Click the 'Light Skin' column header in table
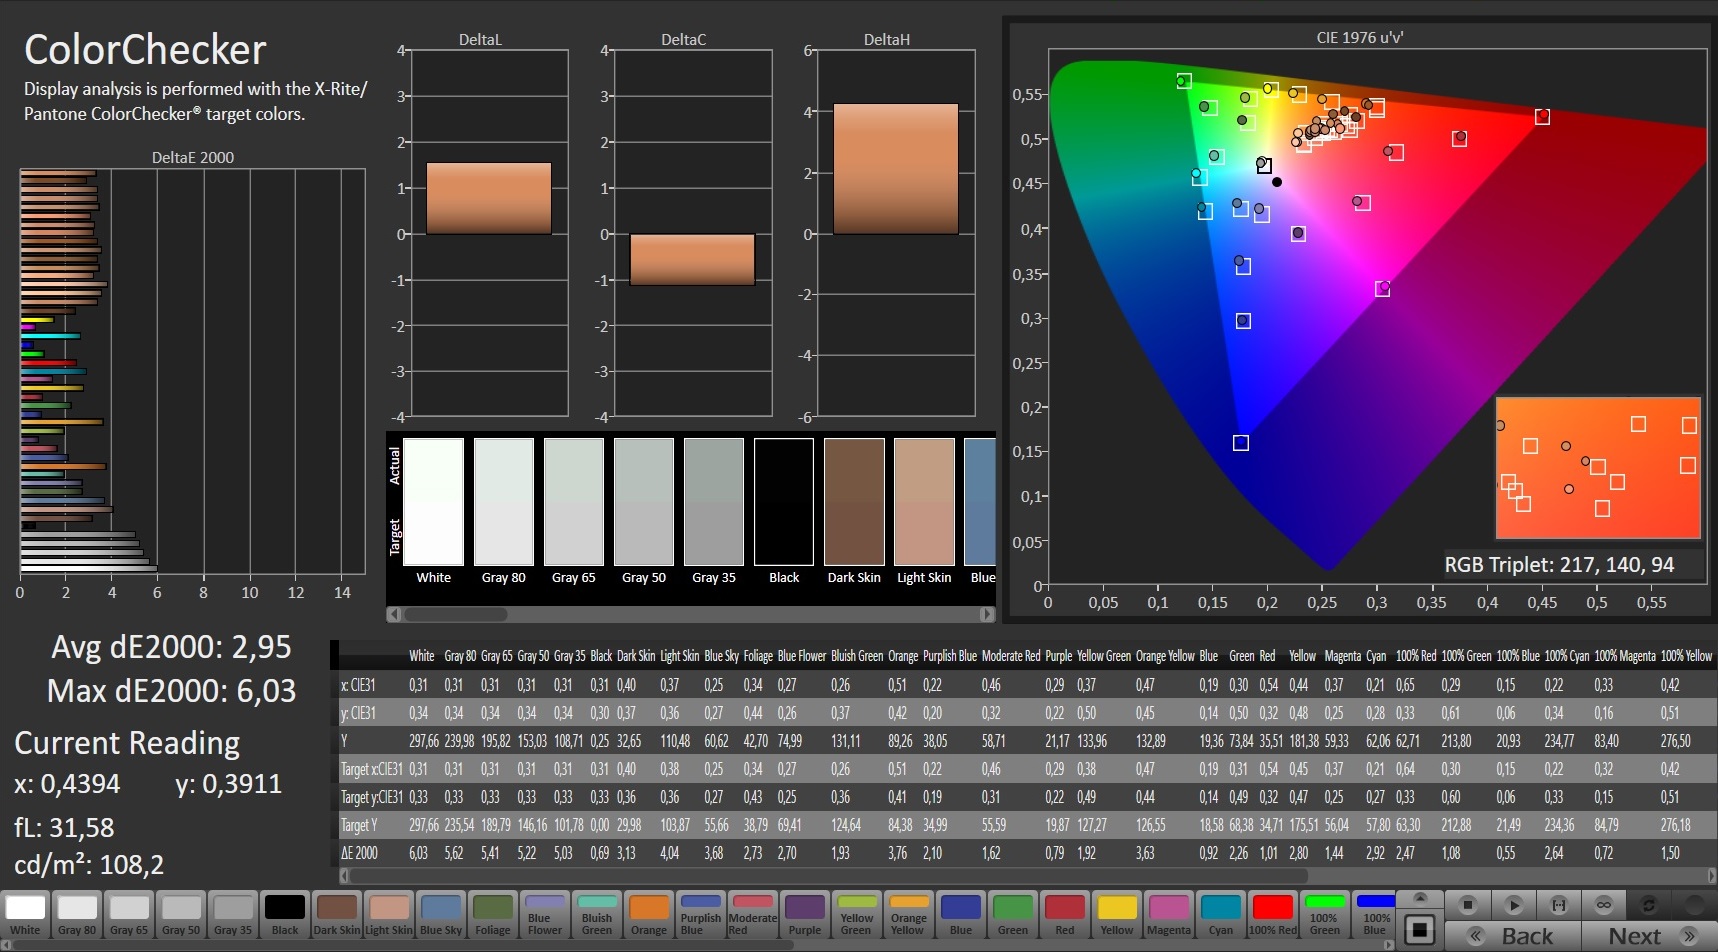1718x952 pixels. point(679,656)
